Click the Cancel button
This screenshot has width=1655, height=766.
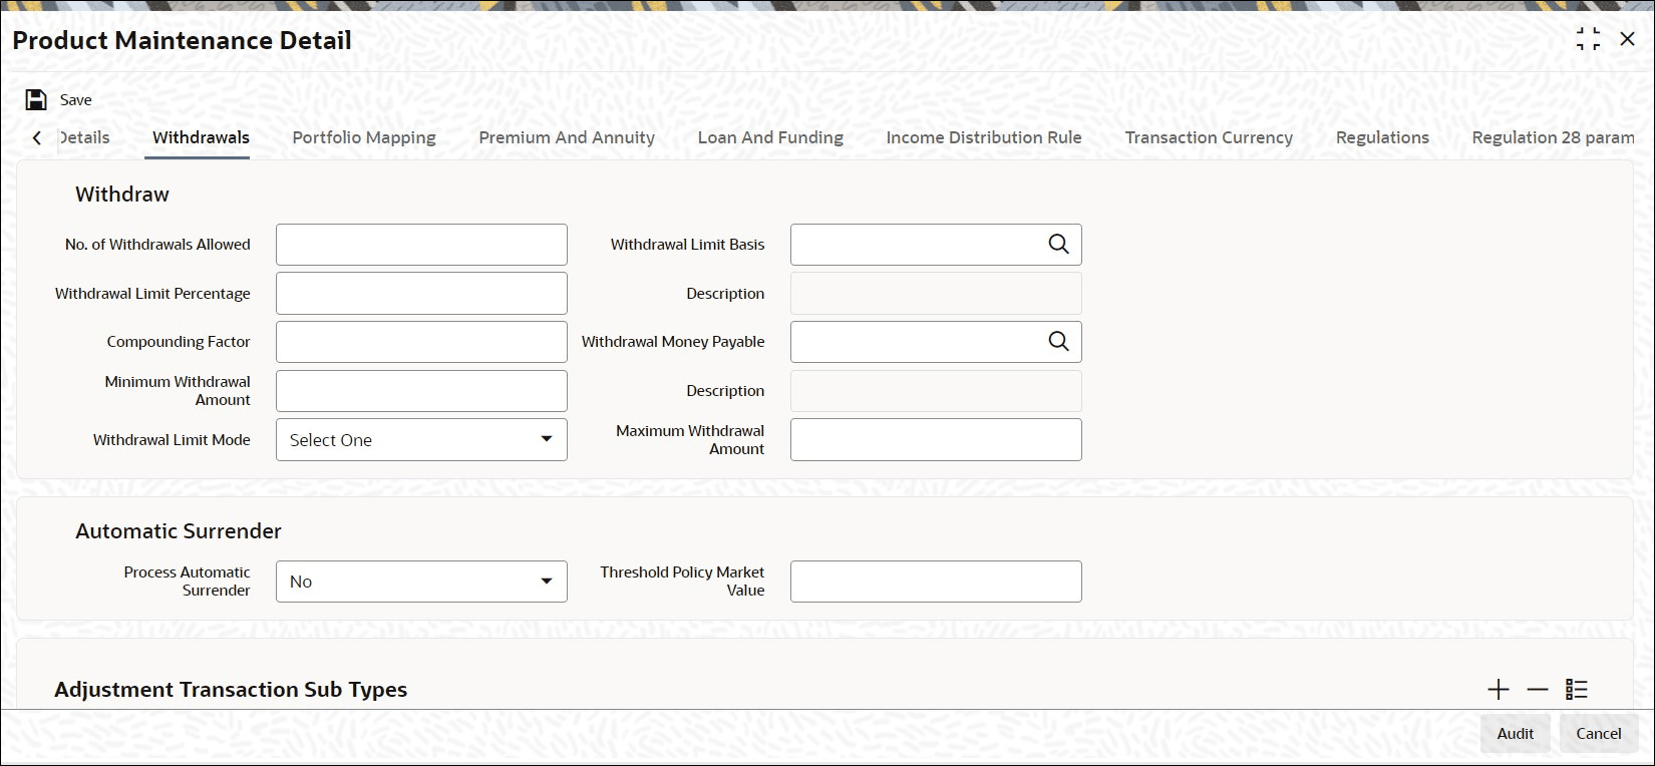click(x=1598, y=733)
